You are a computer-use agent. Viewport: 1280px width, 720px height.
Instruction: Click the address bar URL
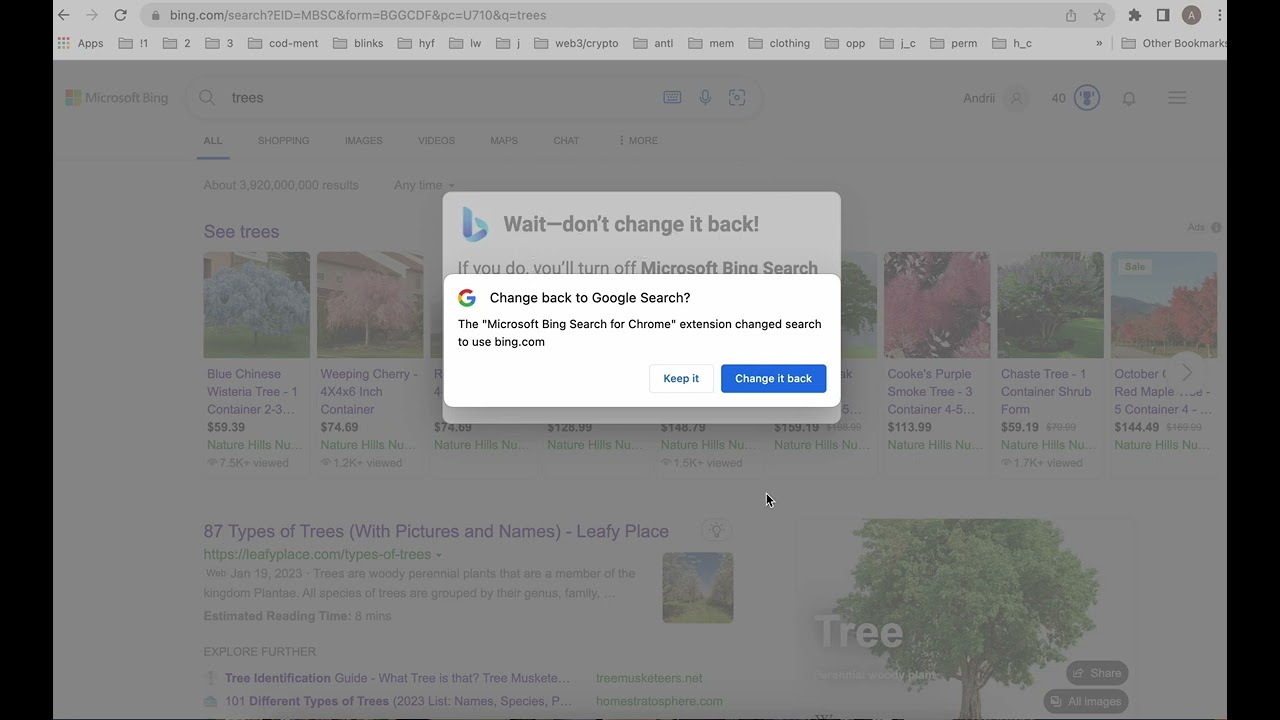[358, 15]
